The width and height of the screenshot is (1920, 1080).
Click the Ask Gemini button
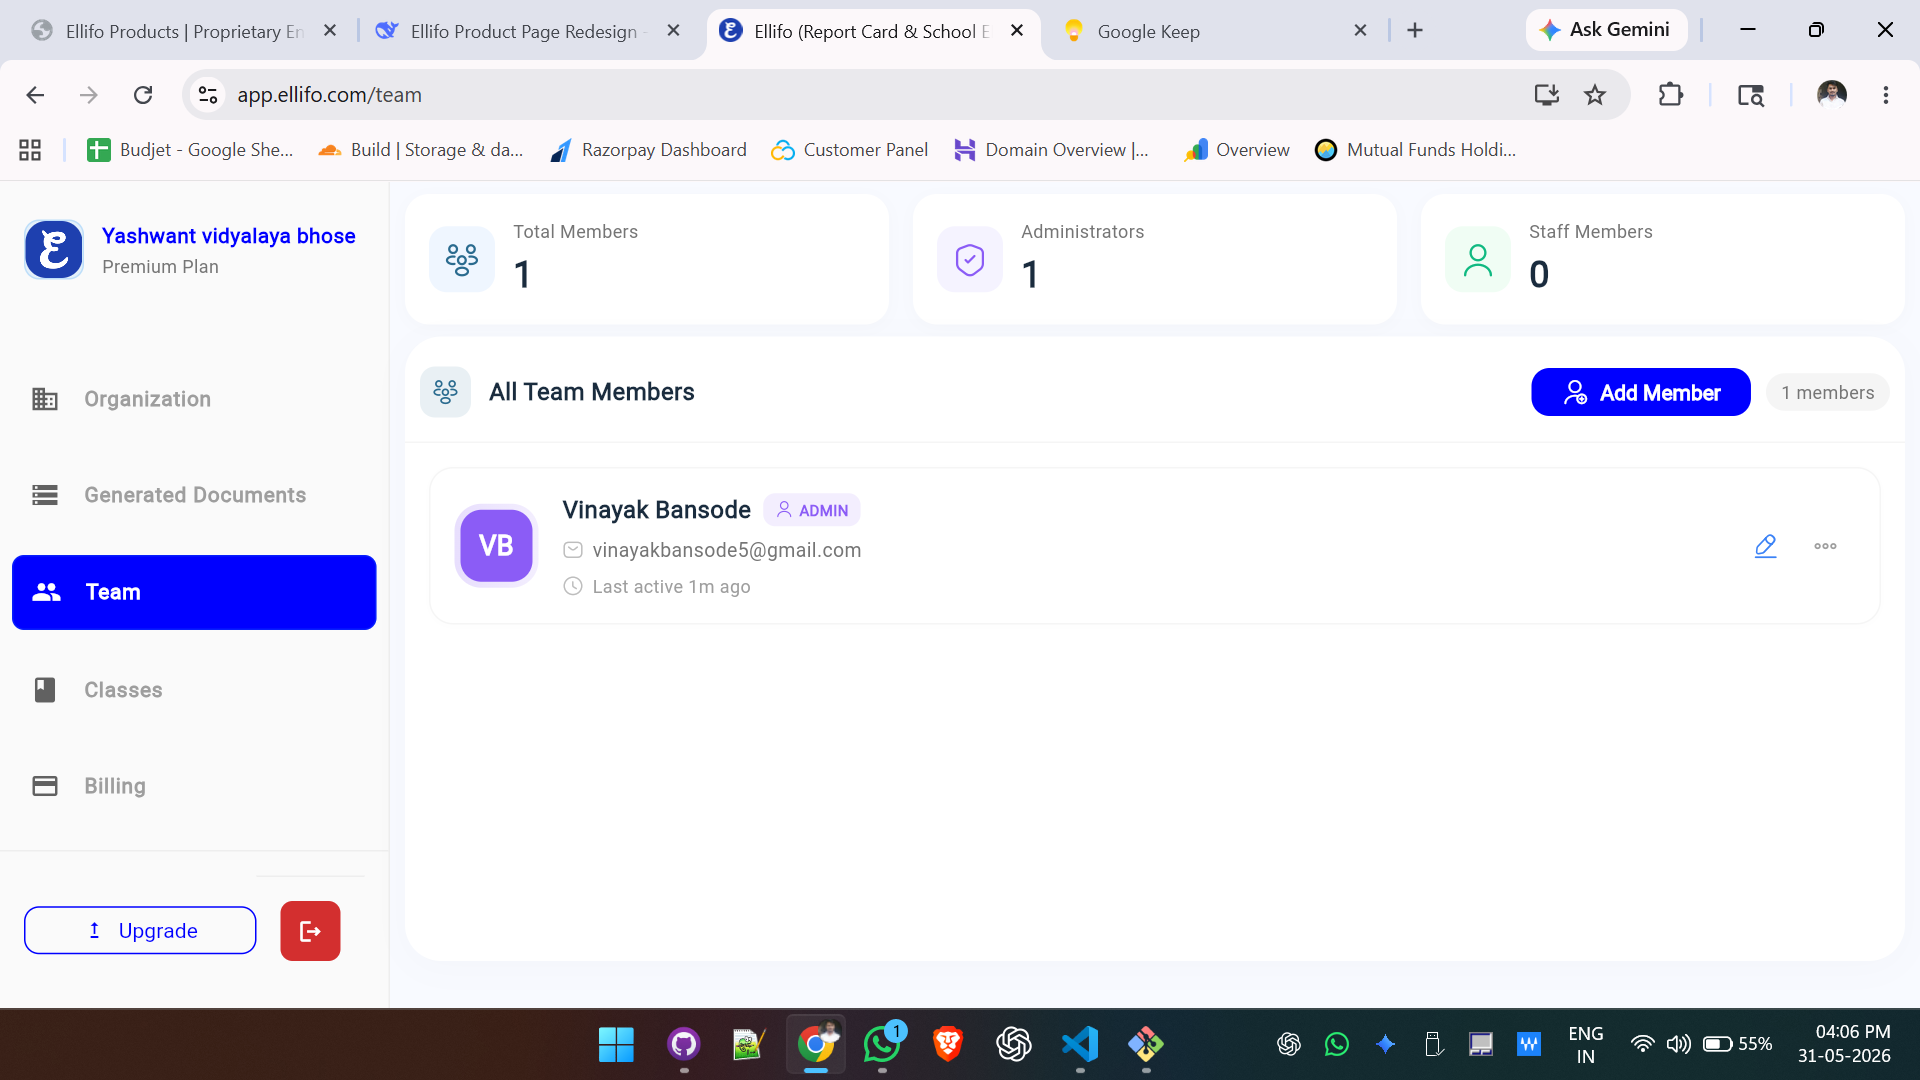pos(1605,30)
